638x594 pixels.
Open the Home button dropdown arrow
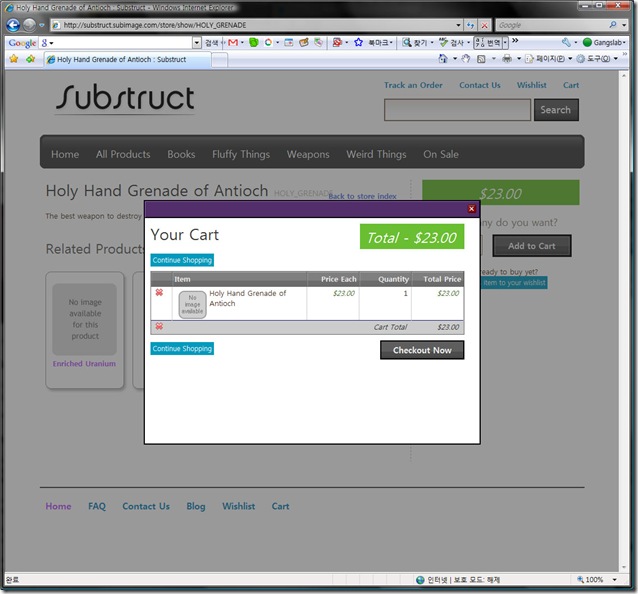click(x=454, y=59)
